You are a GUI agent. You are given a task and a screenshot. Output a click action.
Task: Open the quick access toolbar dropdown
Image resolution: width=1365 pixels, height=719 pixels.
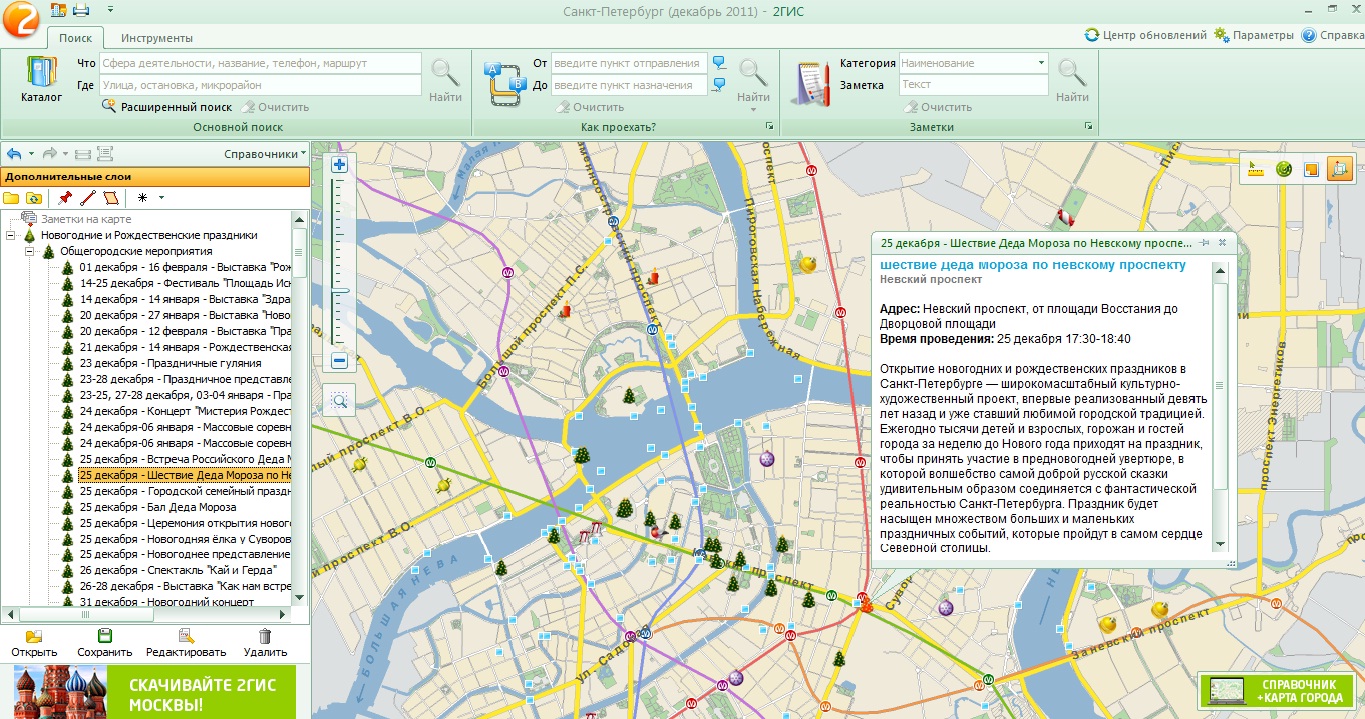click(109, 10)
